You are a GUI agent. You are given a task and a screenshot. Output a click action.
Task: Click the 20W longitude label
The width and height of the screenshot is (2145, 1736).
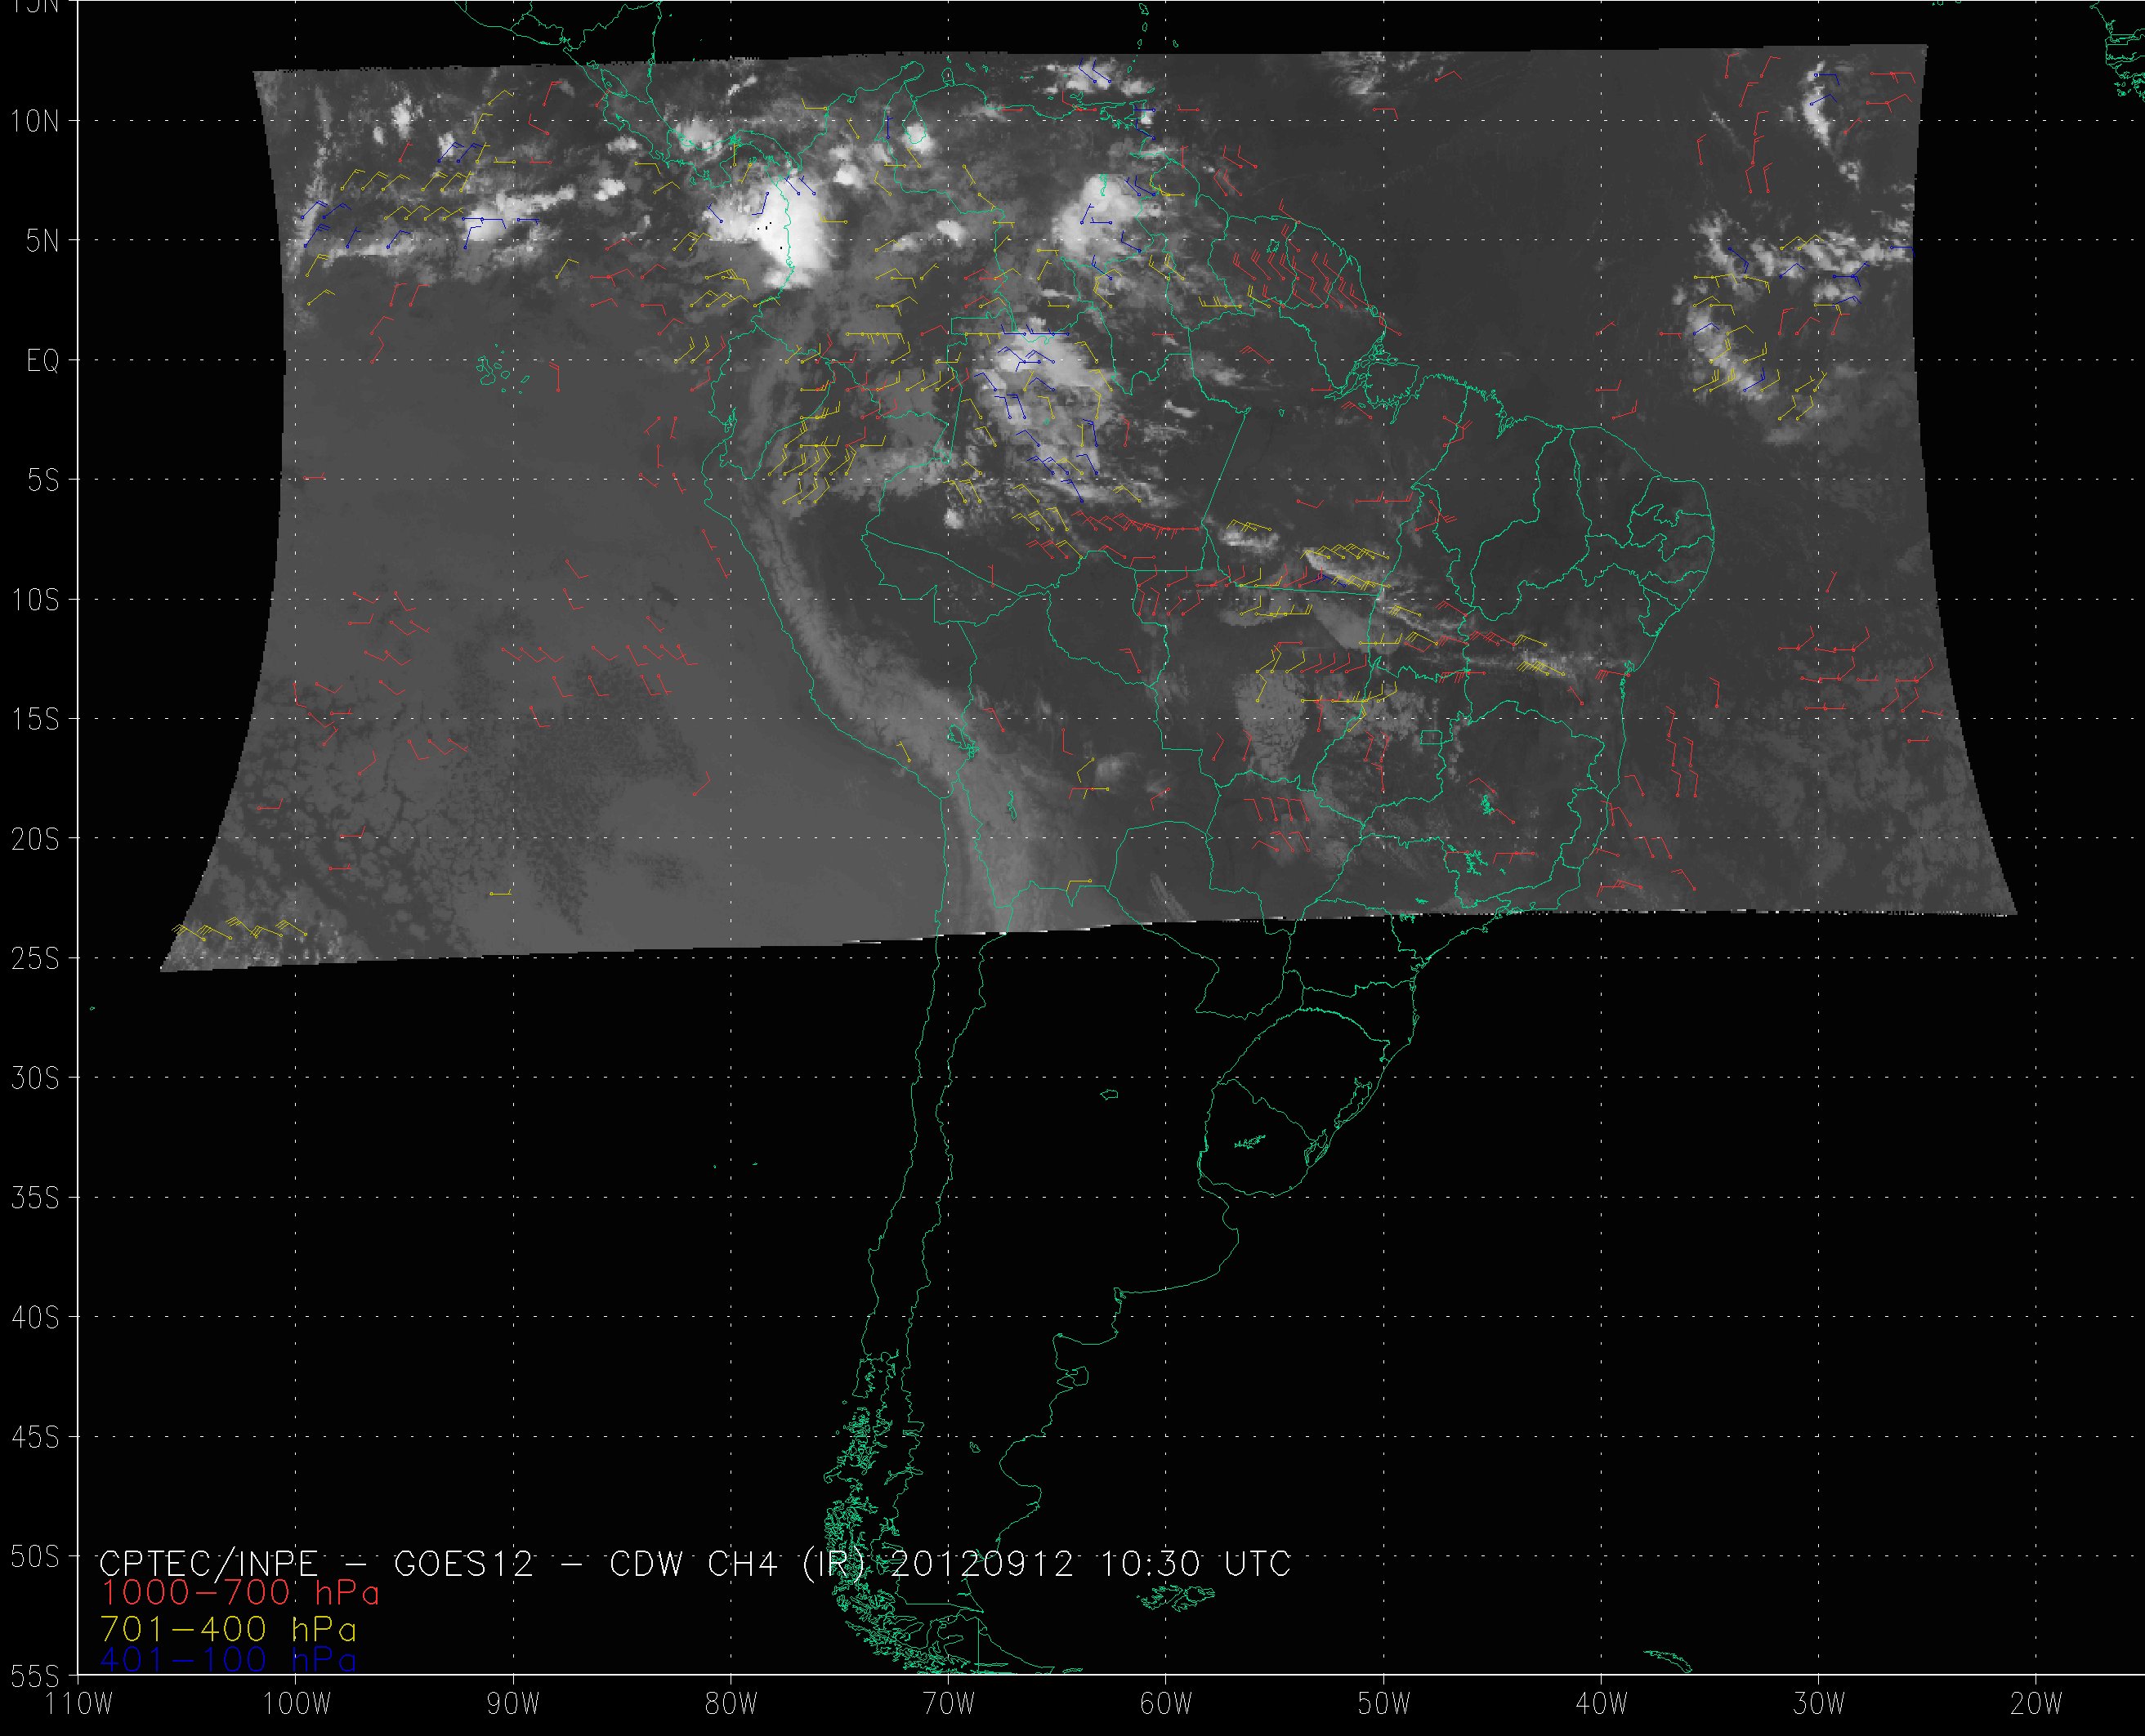2036,1704
